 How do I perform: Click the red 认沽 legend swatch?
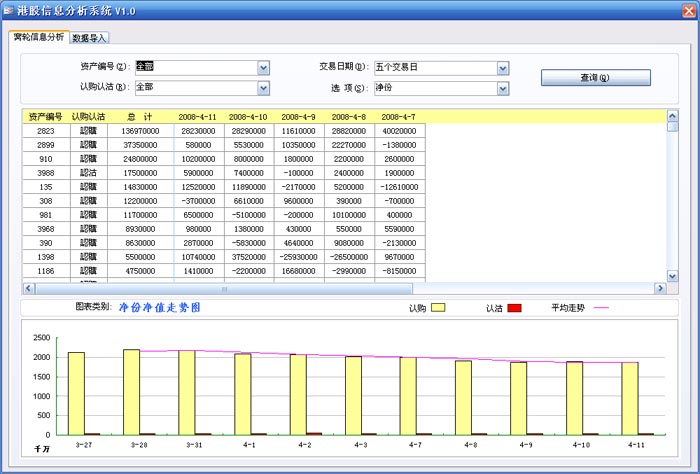tap(514, 308)
